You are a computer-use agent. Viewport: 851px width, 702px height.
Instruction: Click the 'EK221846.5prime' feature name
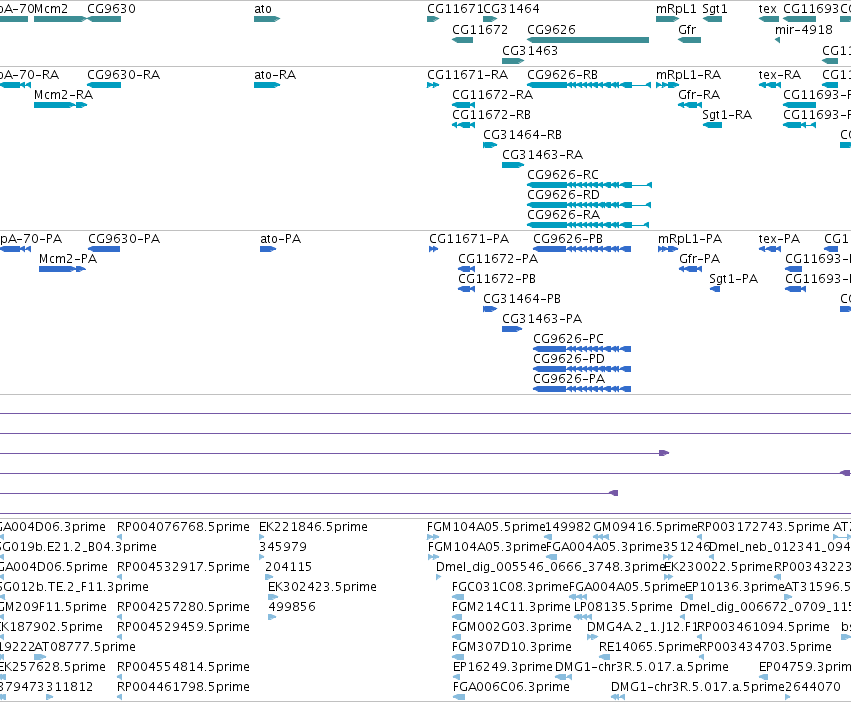[313, 527]
